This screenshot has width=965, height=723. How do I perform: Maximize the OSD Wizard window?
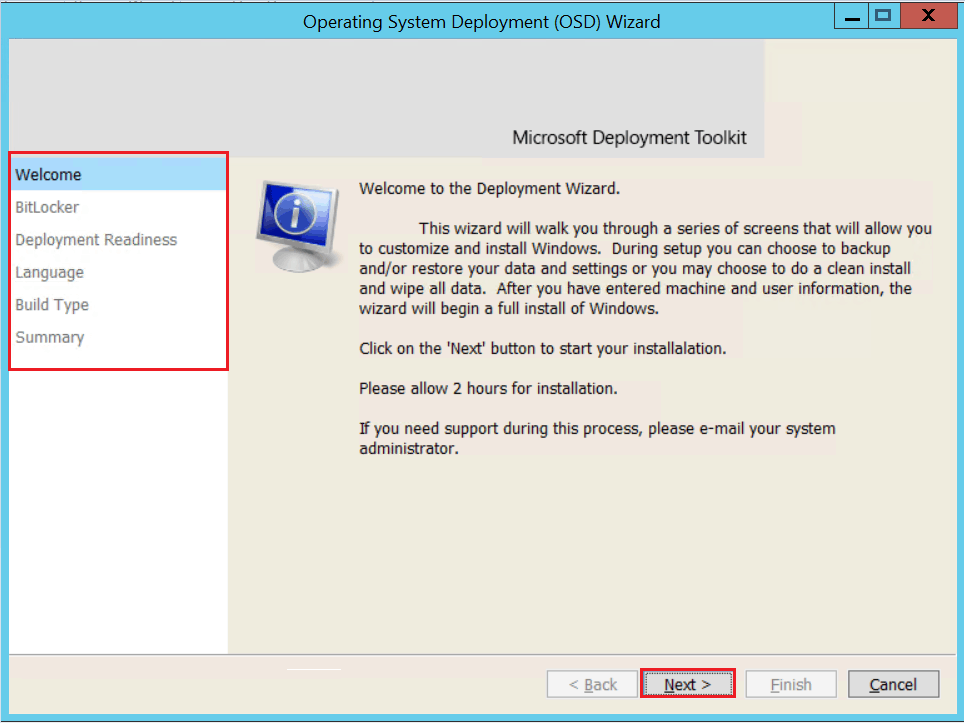[x=884, y=15]
